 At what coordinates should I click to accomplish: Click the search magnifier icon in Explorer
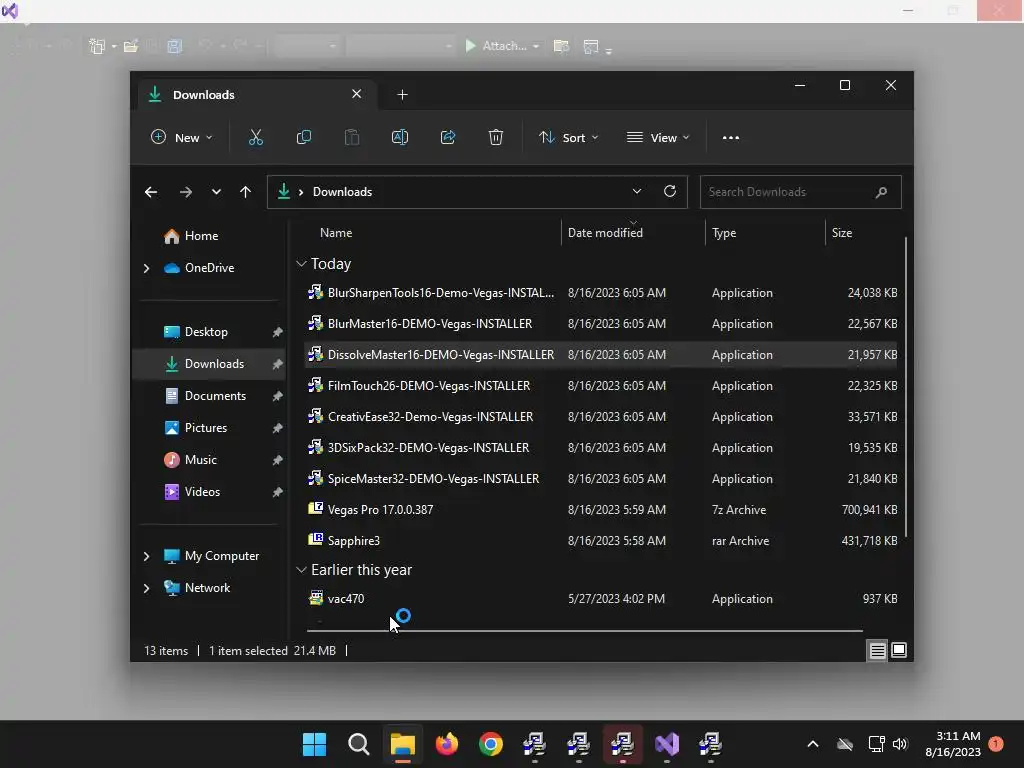[881, 192]
